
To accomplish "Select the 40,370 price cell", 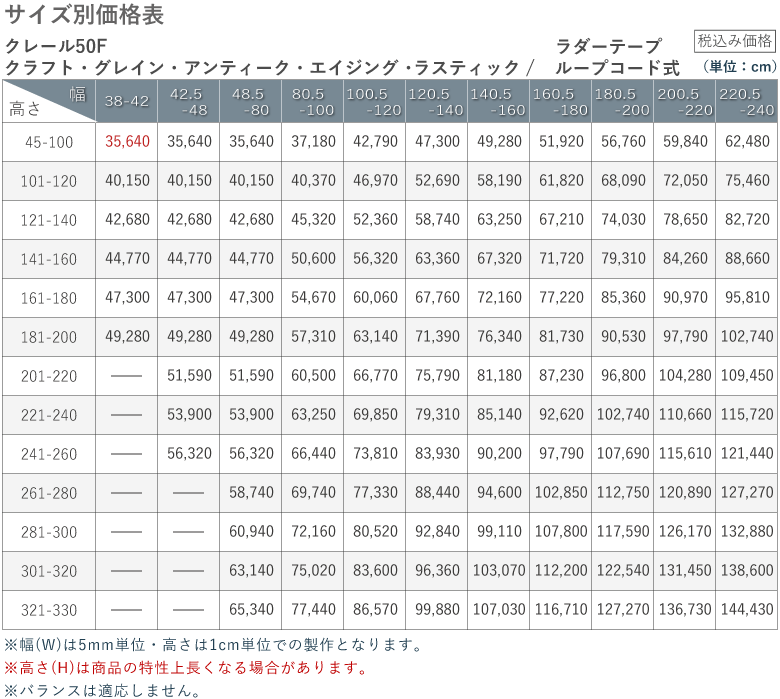I will tap(313, 181).
